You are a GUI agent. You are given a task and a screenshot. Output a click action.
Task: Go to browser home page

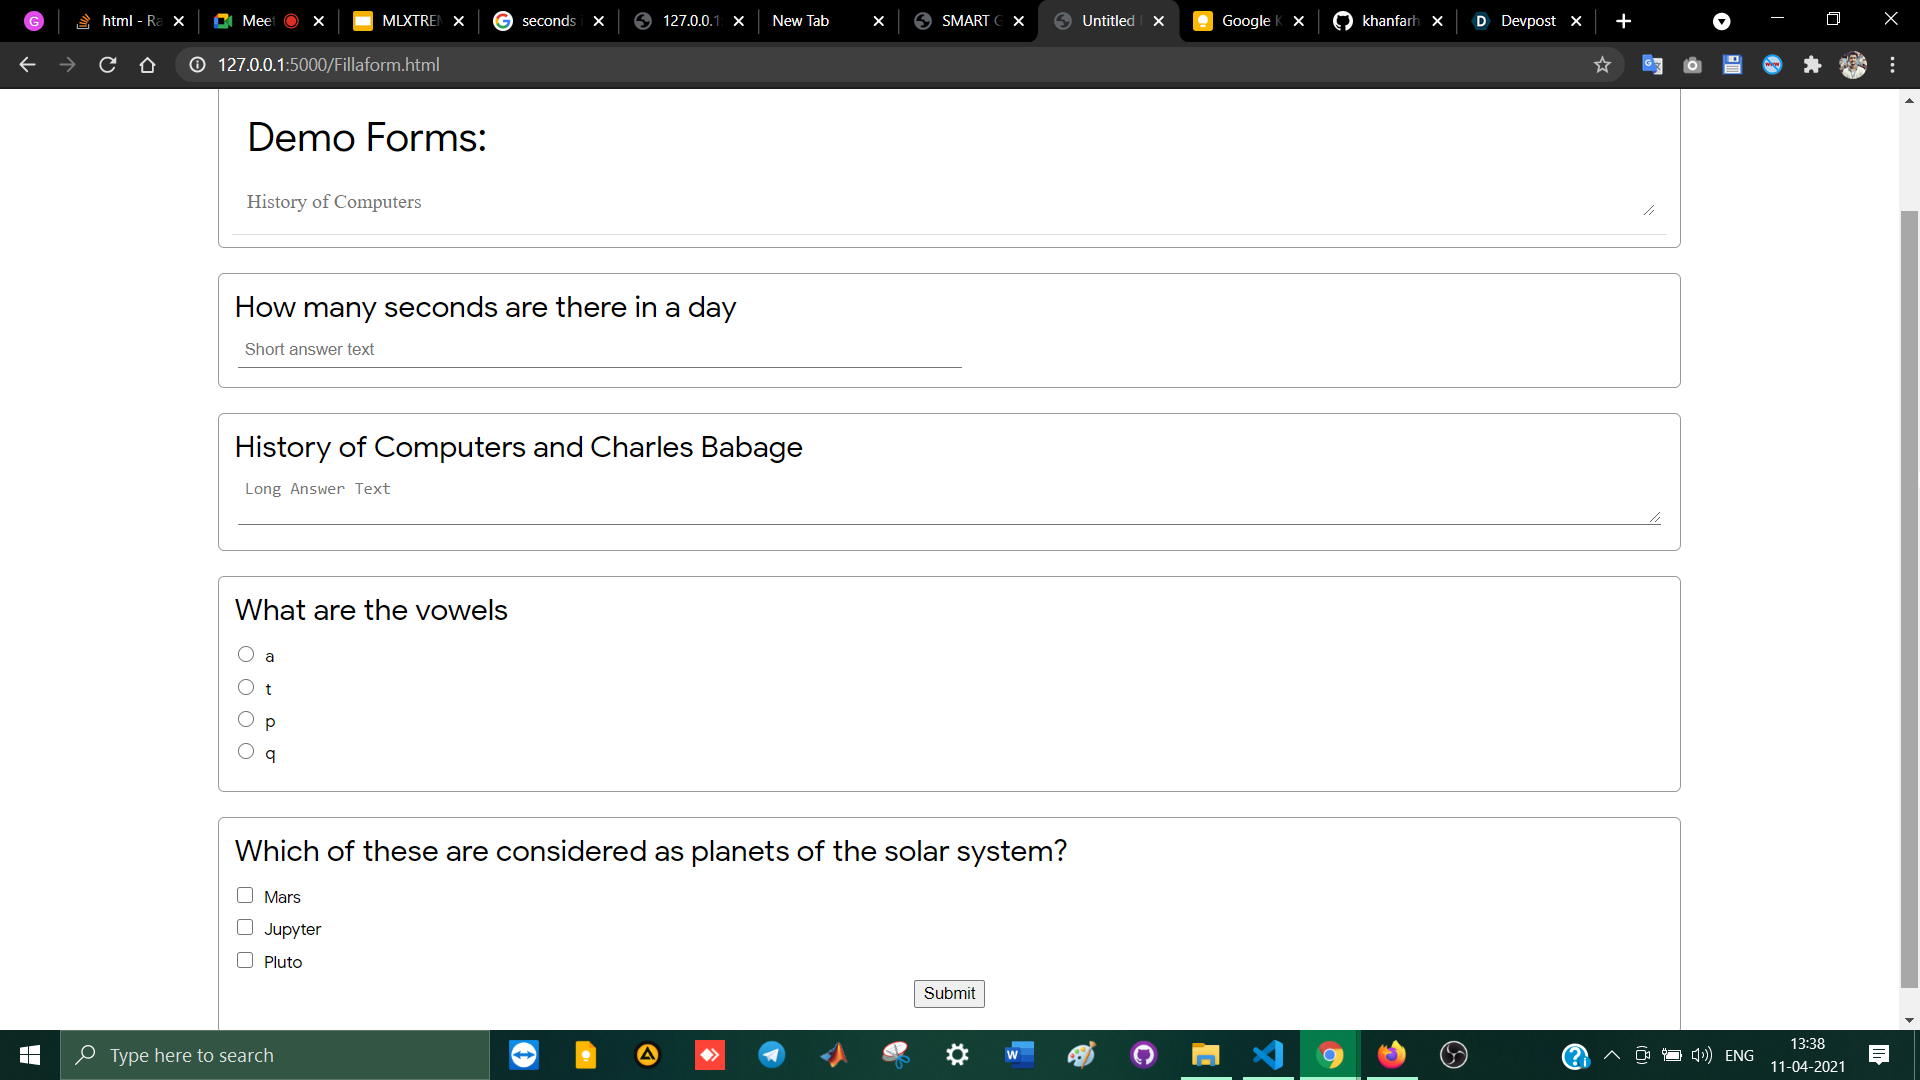coord(147,65)
